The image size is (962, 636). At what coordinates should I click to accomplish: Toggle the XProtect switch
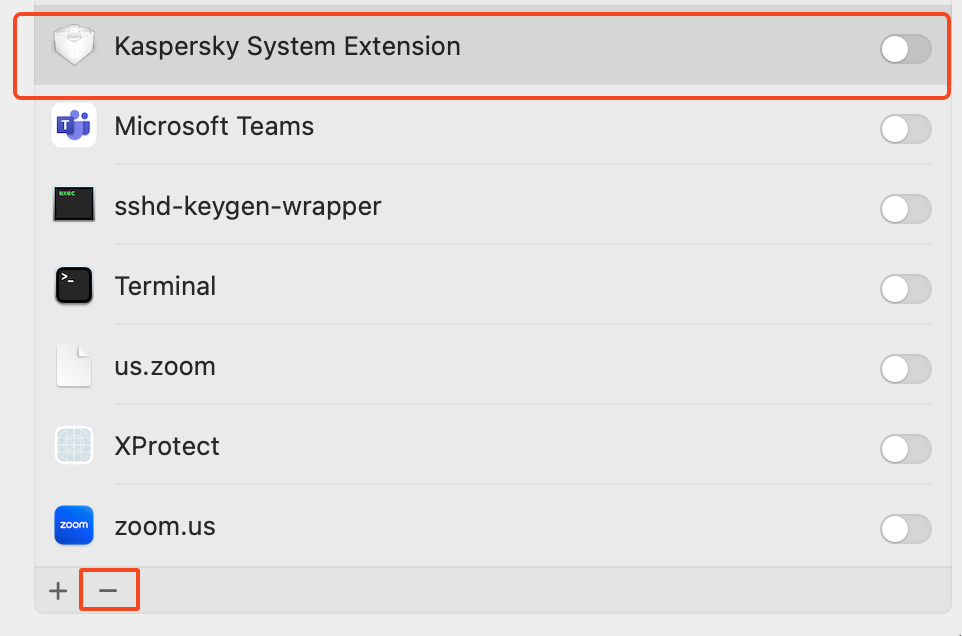click(906, 449)
